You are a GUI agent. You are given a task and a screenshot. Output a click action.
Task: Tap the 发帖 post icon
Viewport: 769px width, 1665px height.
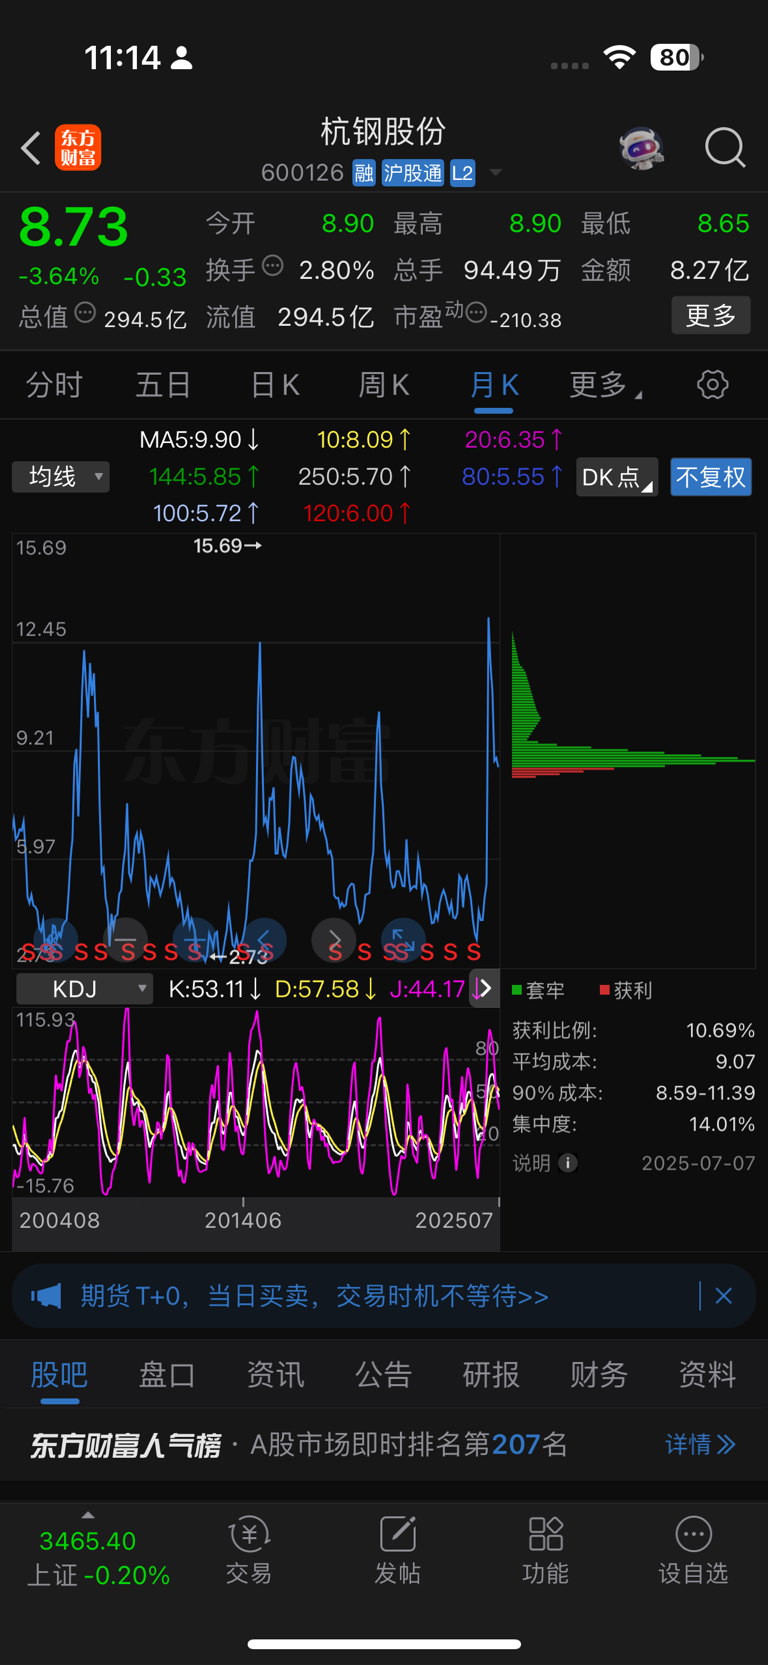click(397, 1550)
